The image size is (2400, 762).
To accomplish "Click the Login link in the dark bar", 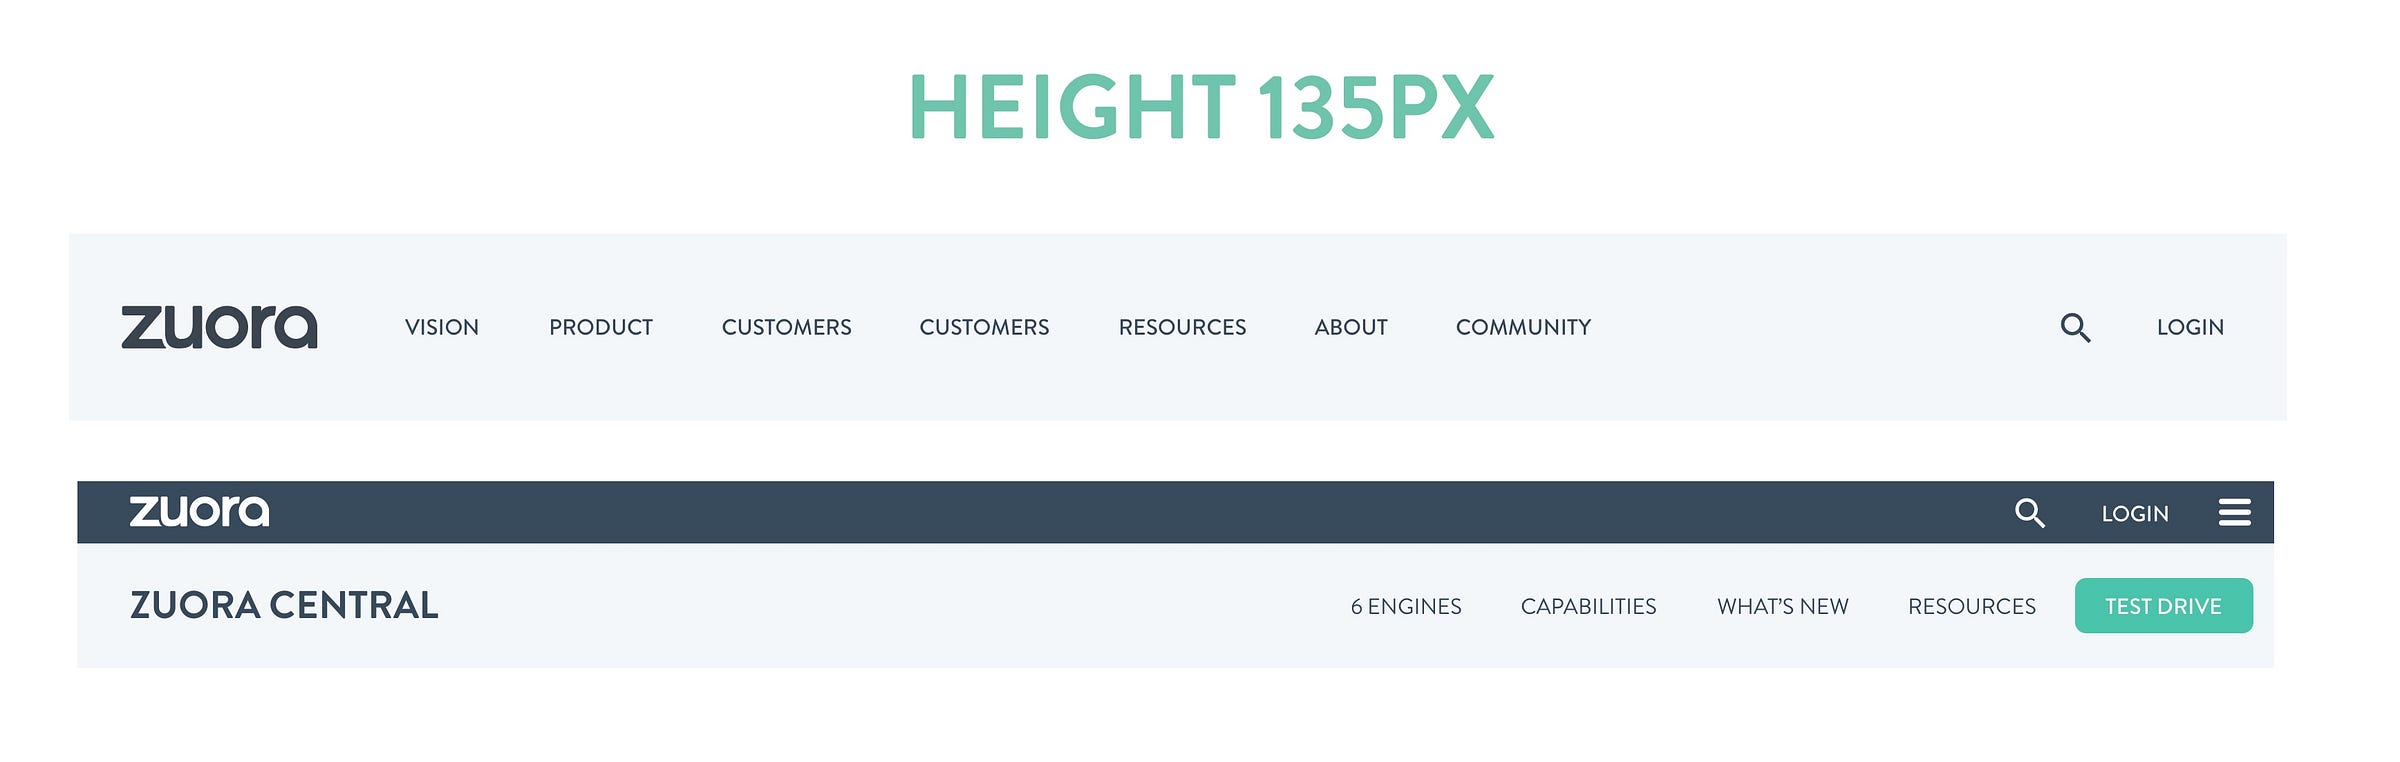I will click(2135, 513).
